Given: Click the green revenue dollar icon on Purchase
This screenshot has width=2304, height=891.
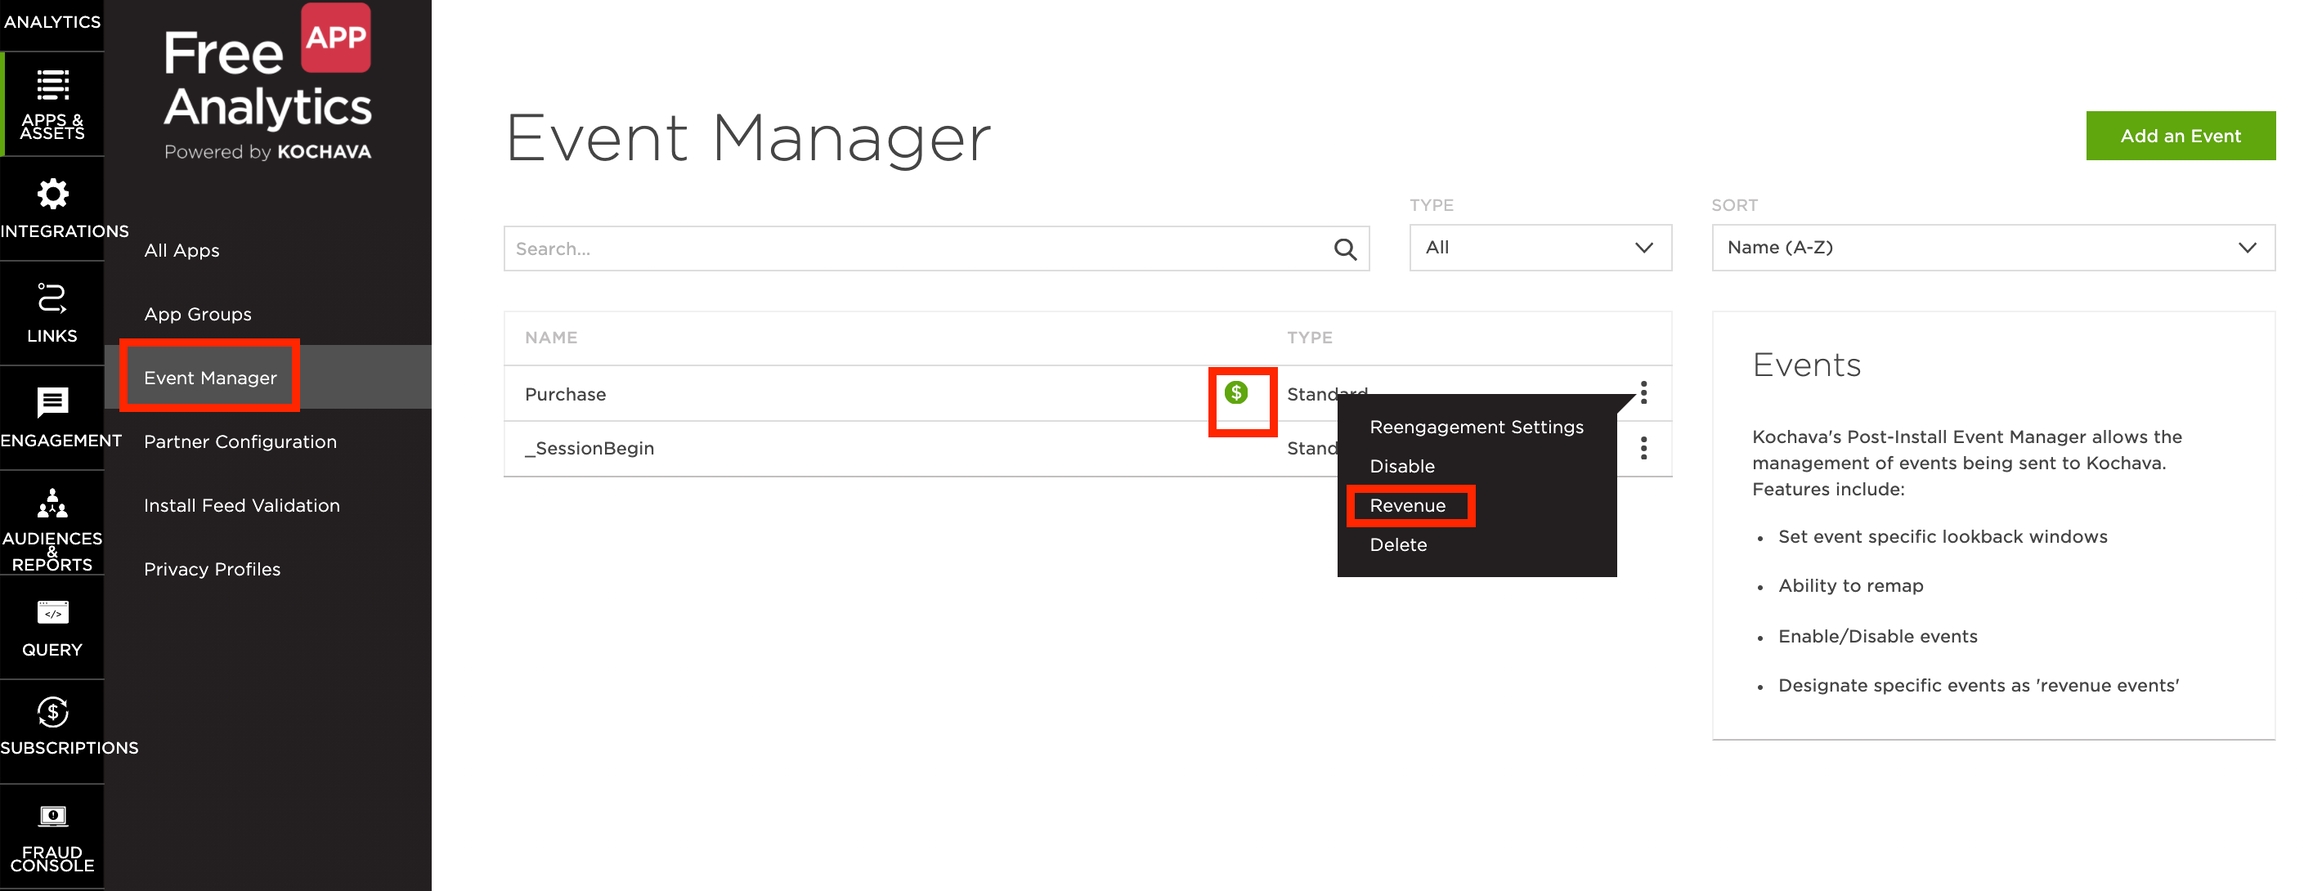Looking at the screenshot, I should [1236, 393].
